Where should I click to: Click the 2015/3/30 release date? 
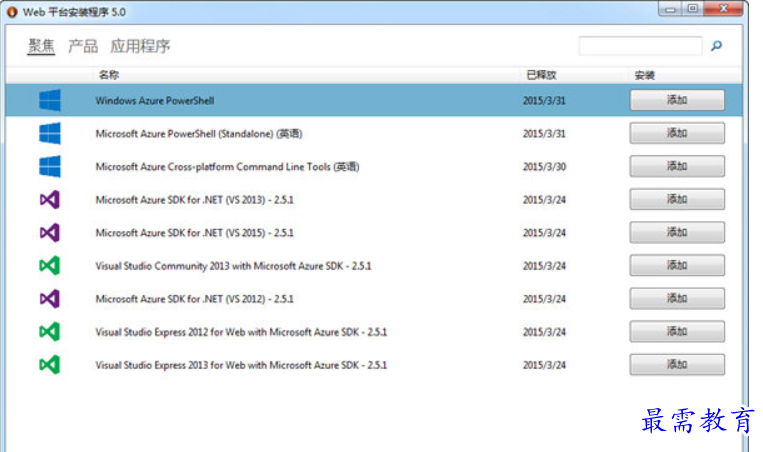544,167
